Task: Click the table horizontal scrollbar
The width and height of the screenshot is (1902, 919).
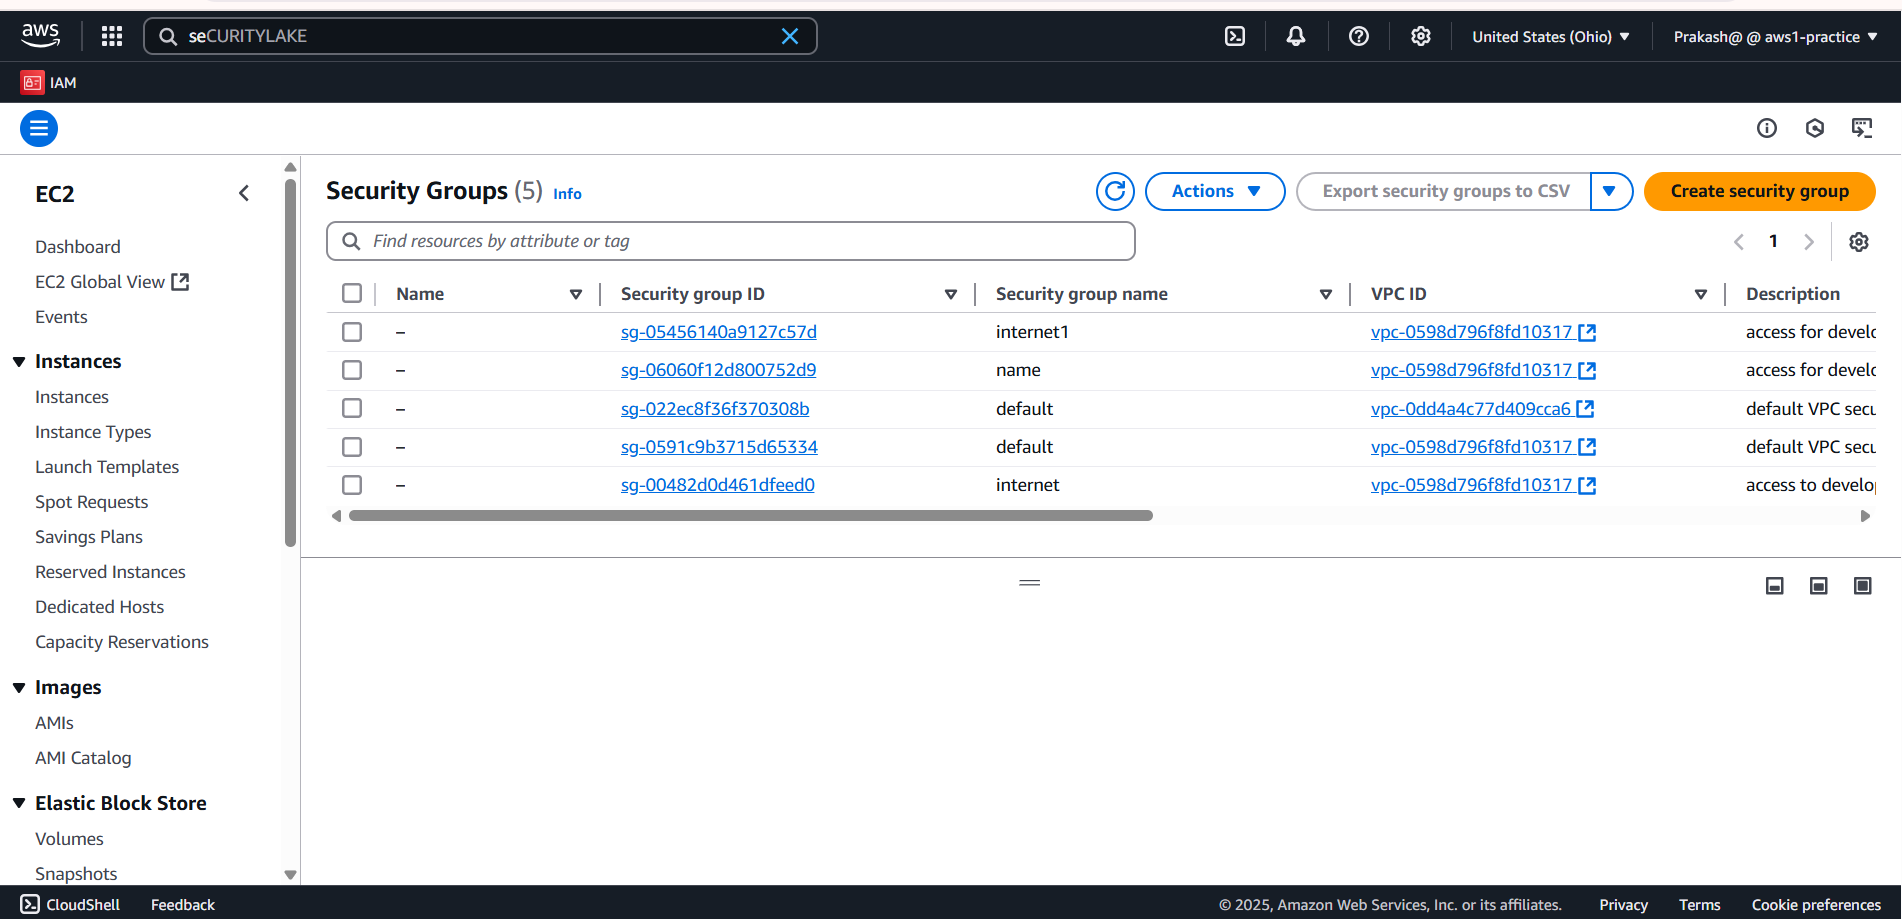Action: pos(751,516)
